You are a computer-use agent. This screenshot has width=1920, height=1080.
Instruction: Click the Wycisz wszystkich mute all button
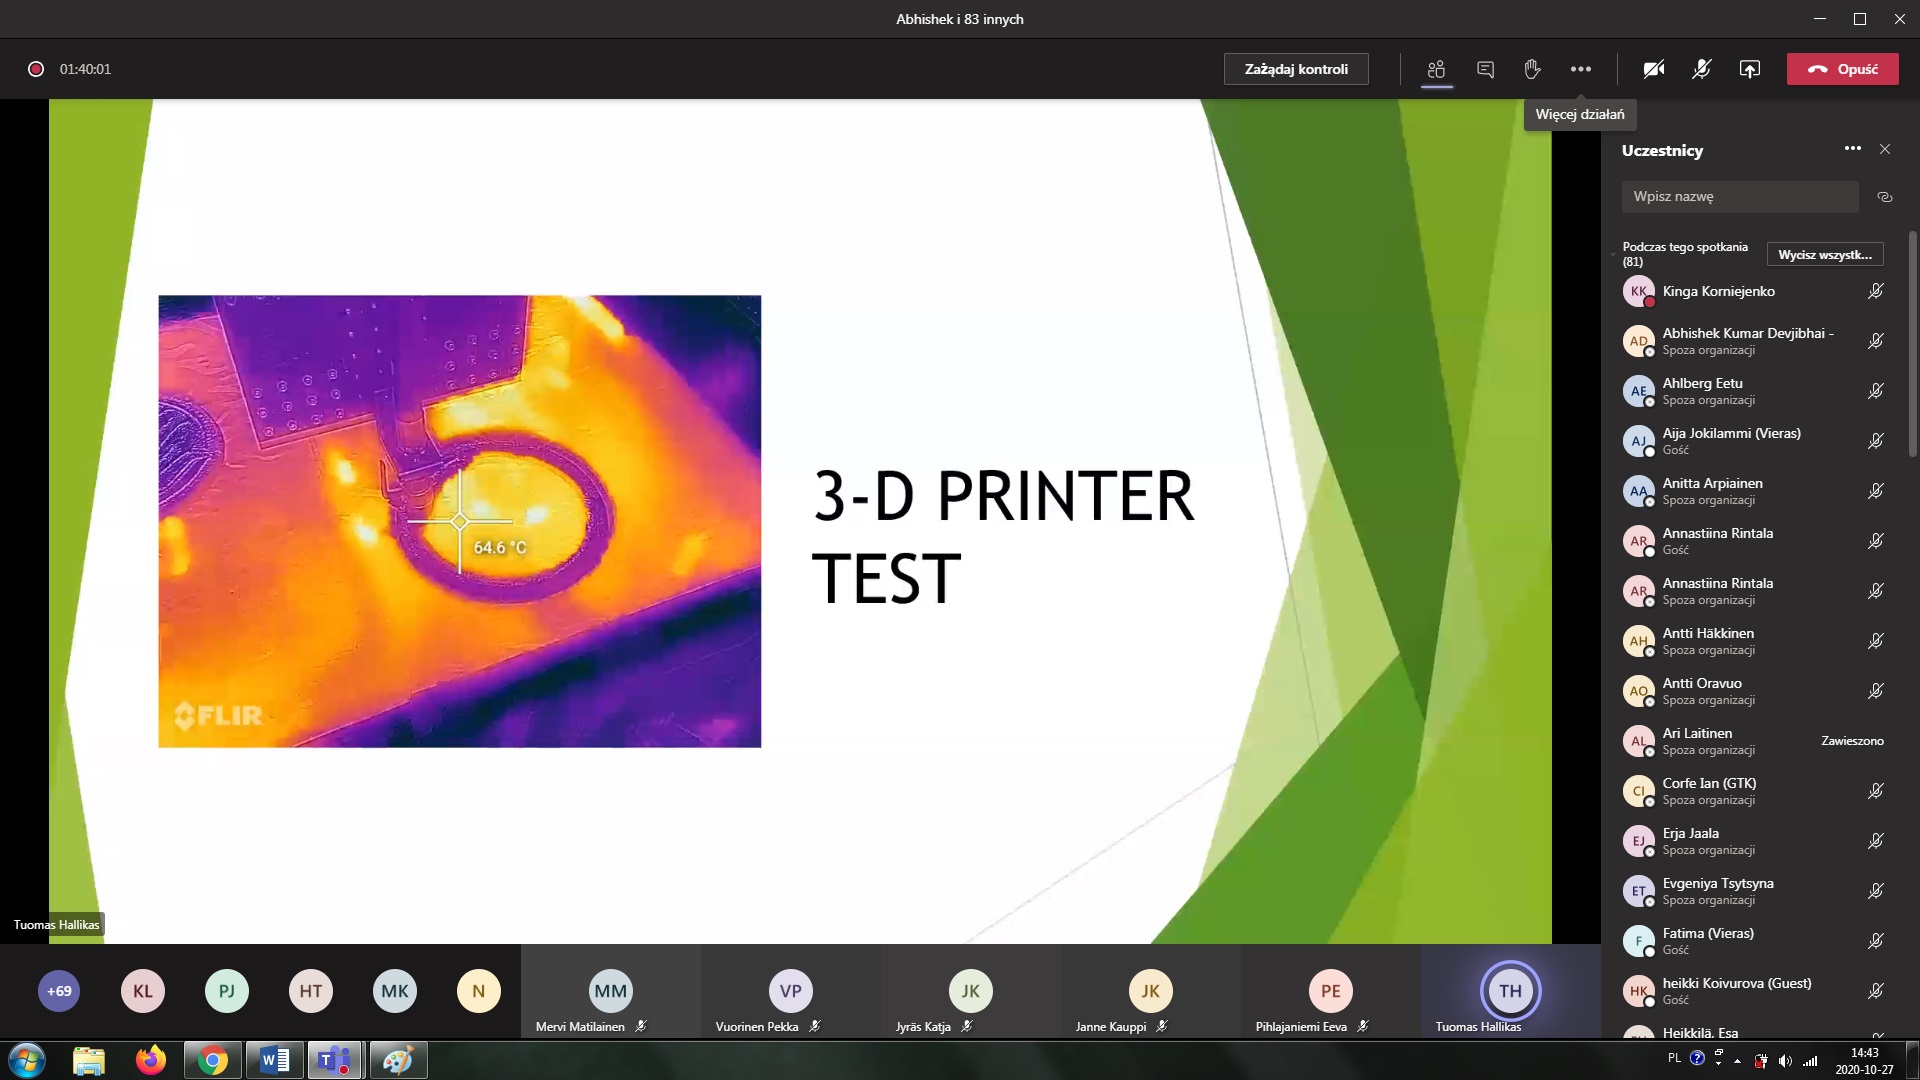(1824, 255)
